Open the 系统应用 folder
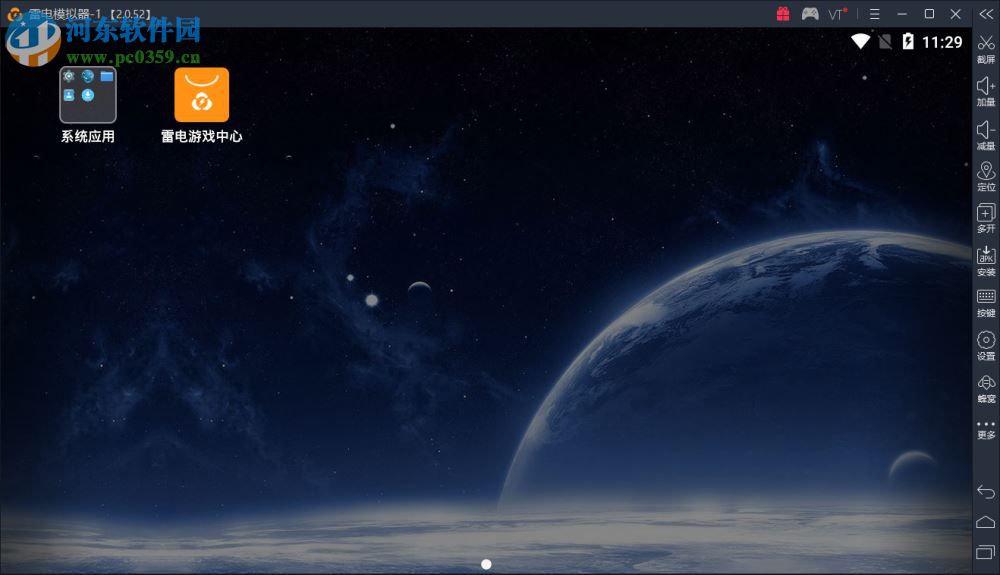Screen dimensions: 1000x575 click(x=88, y=95)
